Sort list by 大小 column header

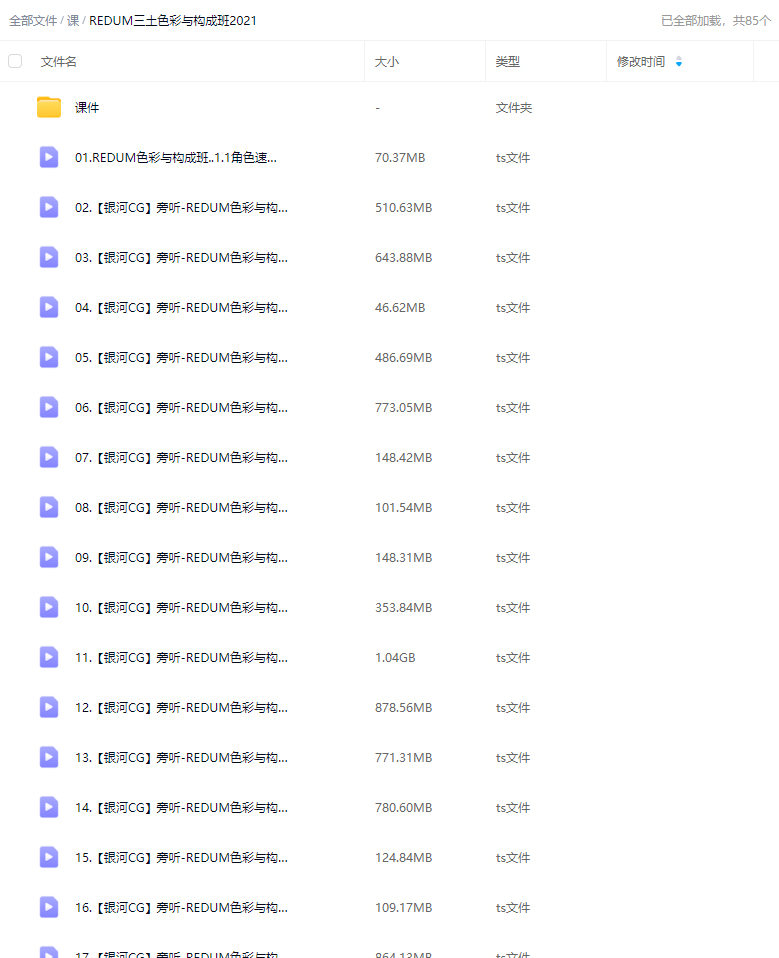(387, 62)
